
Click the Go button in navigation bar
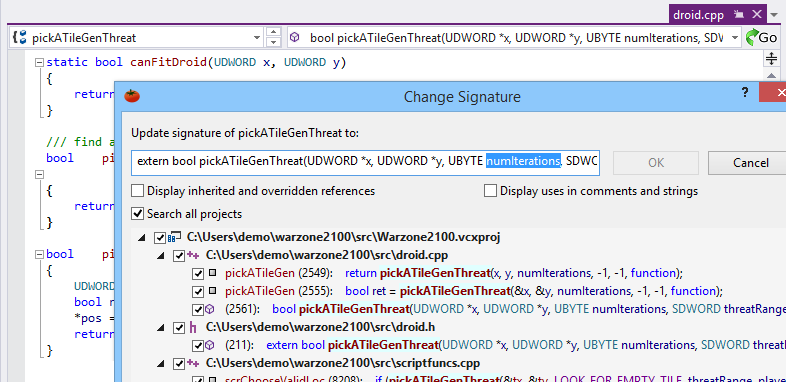pos(762,38)
